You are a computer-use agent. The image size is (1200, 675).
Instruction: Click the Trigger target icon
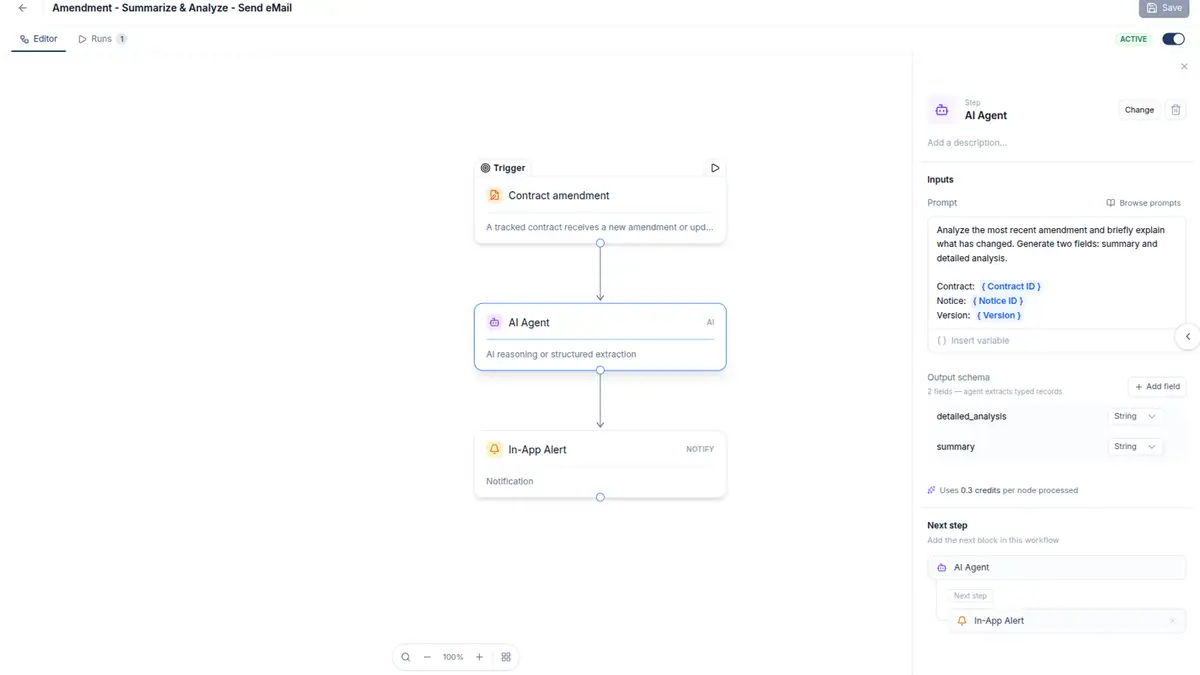pyautogui.click(x=486, y=168)
